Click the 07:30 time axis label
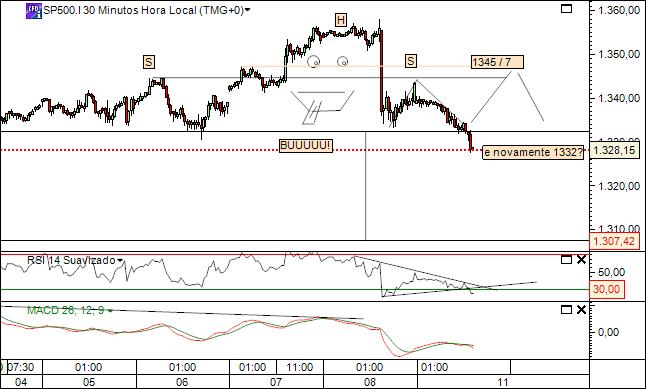 pyautogui.click(x=20, y=367)
